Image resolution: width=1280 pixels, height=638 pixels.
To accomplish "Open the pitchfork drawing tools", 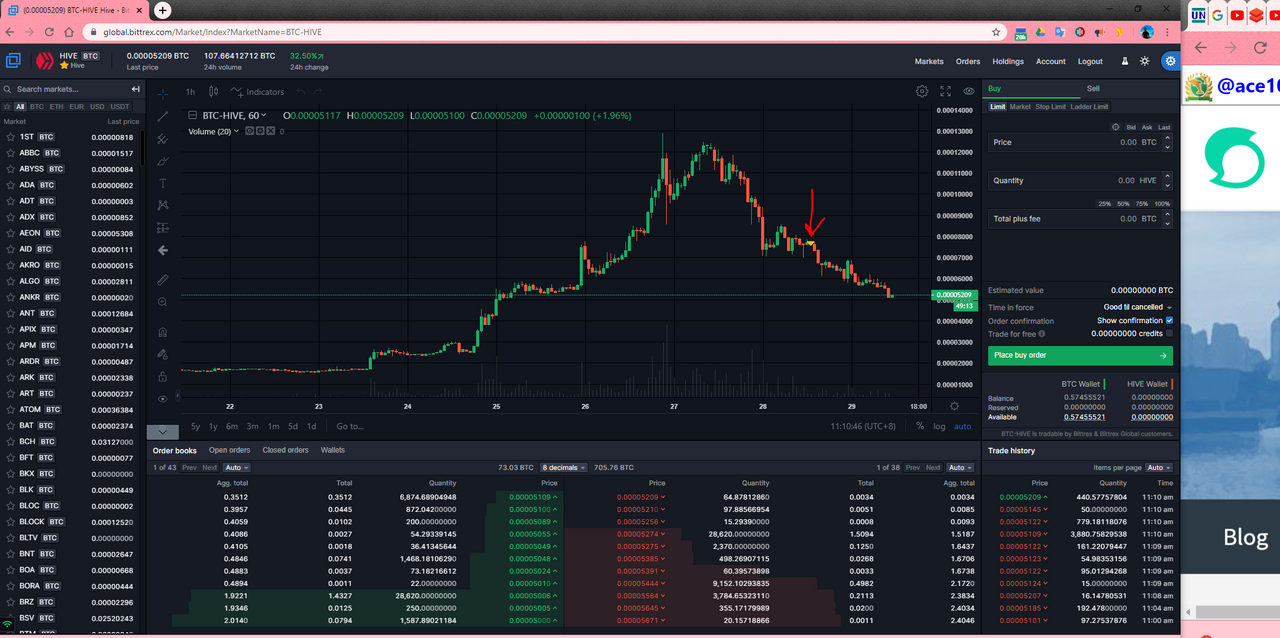I will click(162, 139).
